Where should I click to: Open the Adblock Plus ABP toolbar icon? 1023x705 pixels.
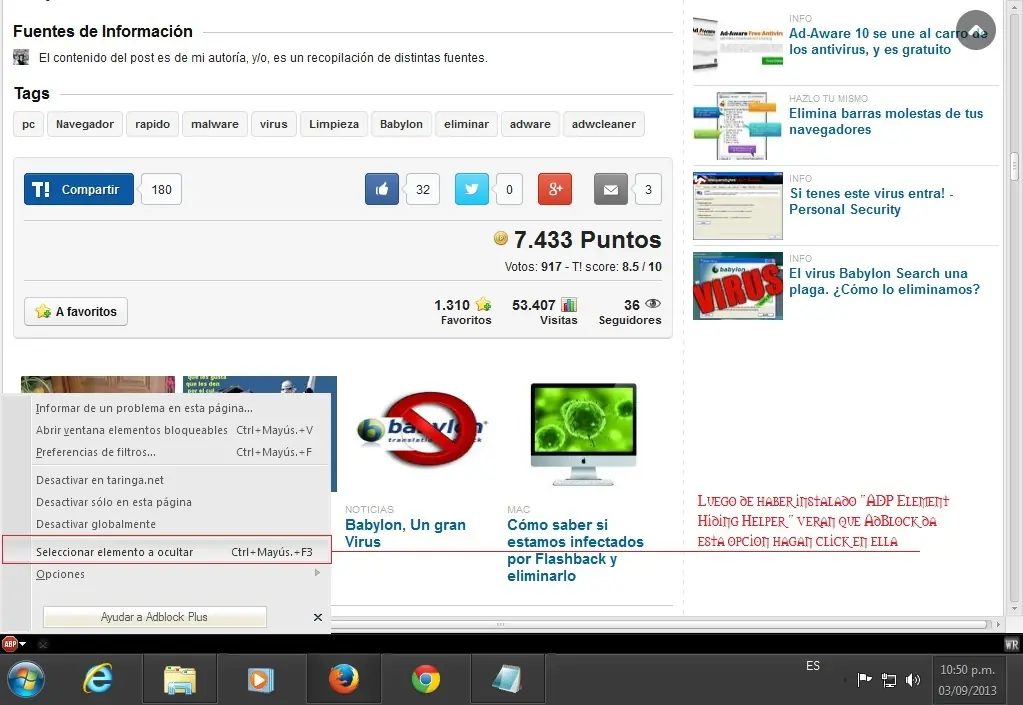(x=9, y=644)
